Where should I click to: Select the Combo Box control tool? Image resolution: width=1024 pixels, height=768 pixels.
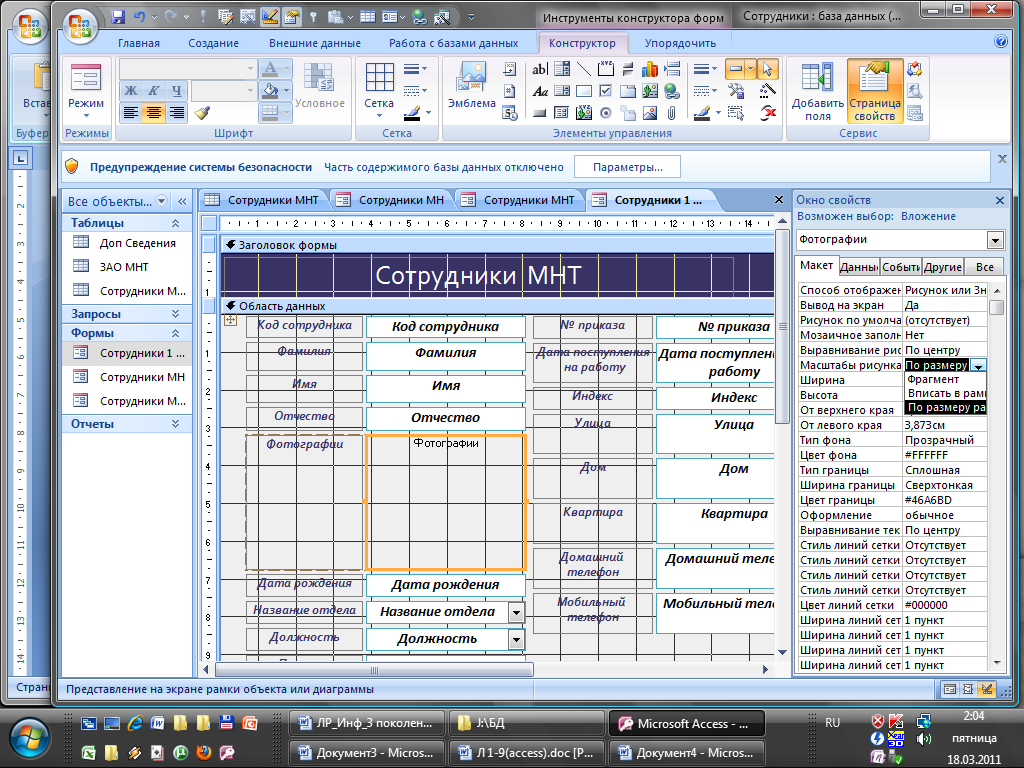(x=562, y=69)
